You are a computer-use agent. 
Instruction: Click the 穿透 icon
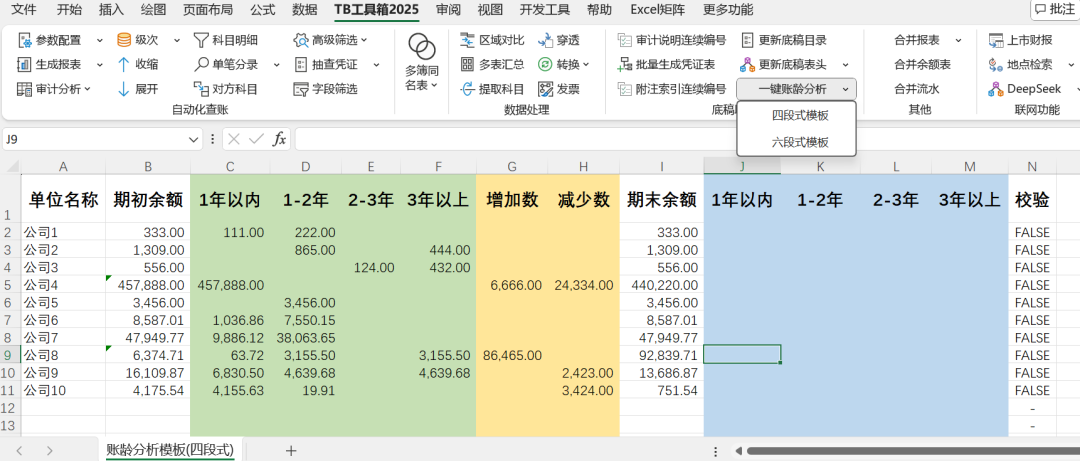(x=546, y=41)
